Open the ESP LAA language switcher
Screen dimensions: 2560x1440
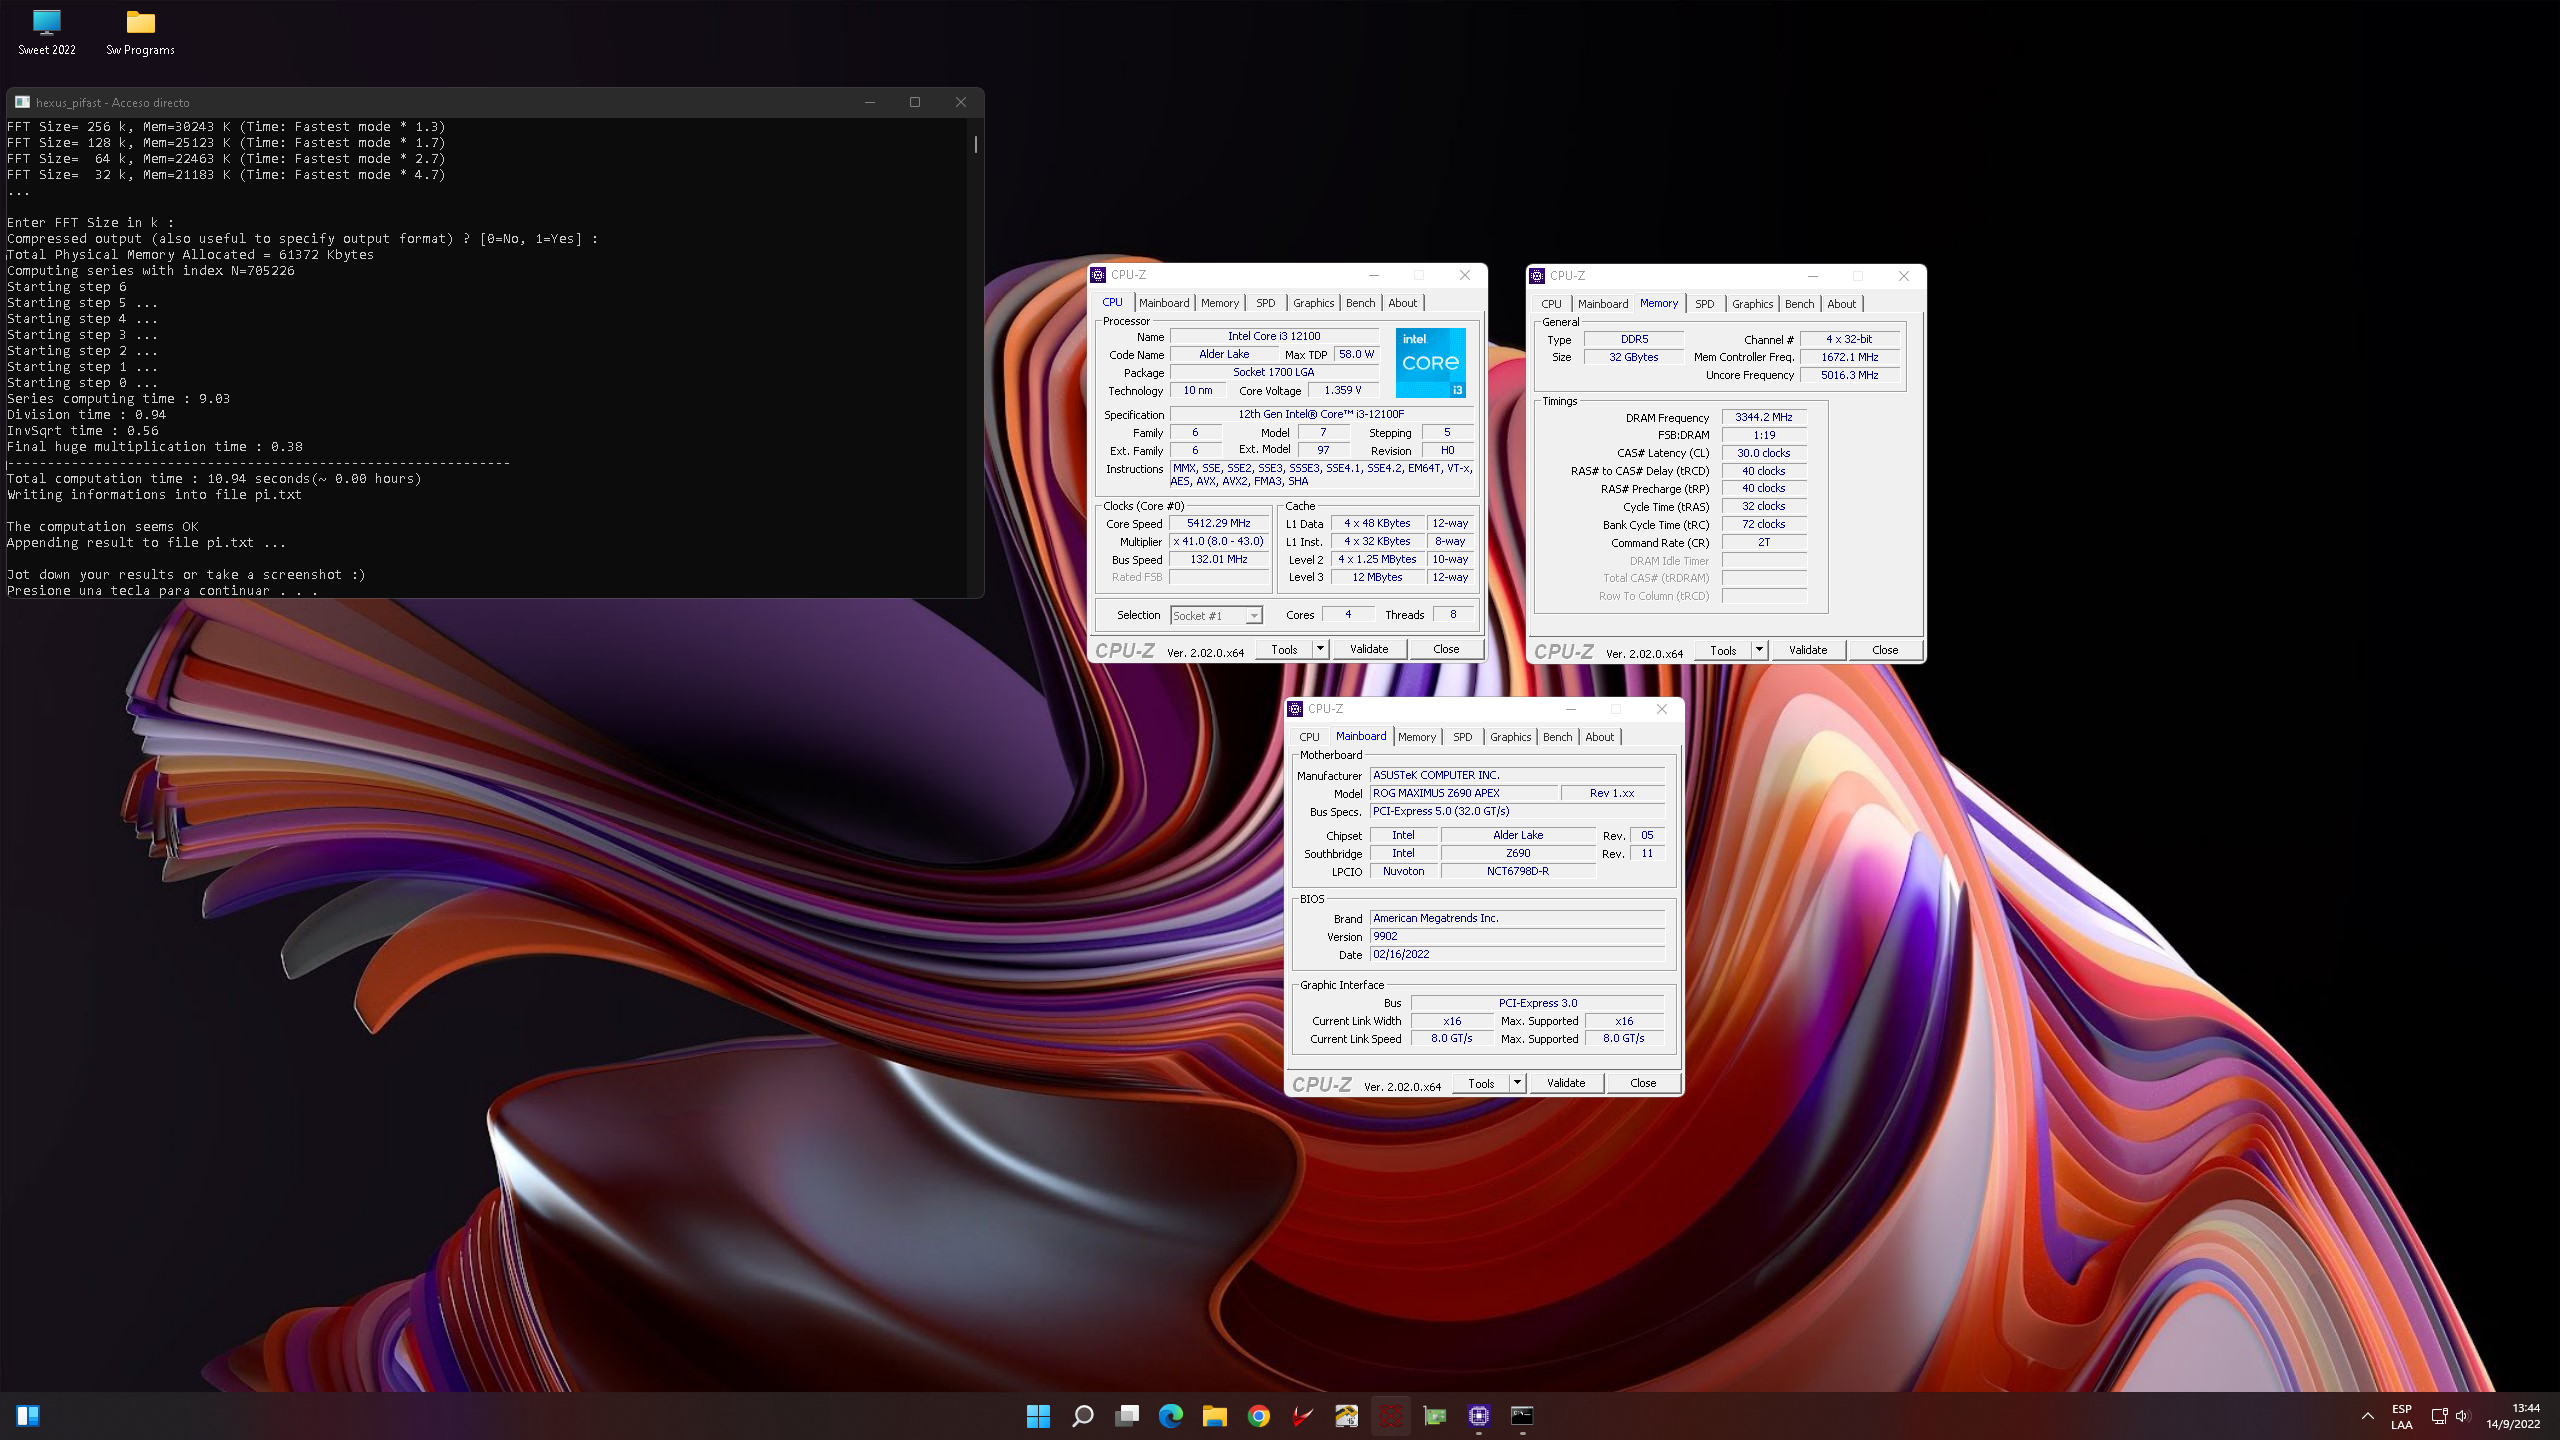click(x=2402, y=1416)
